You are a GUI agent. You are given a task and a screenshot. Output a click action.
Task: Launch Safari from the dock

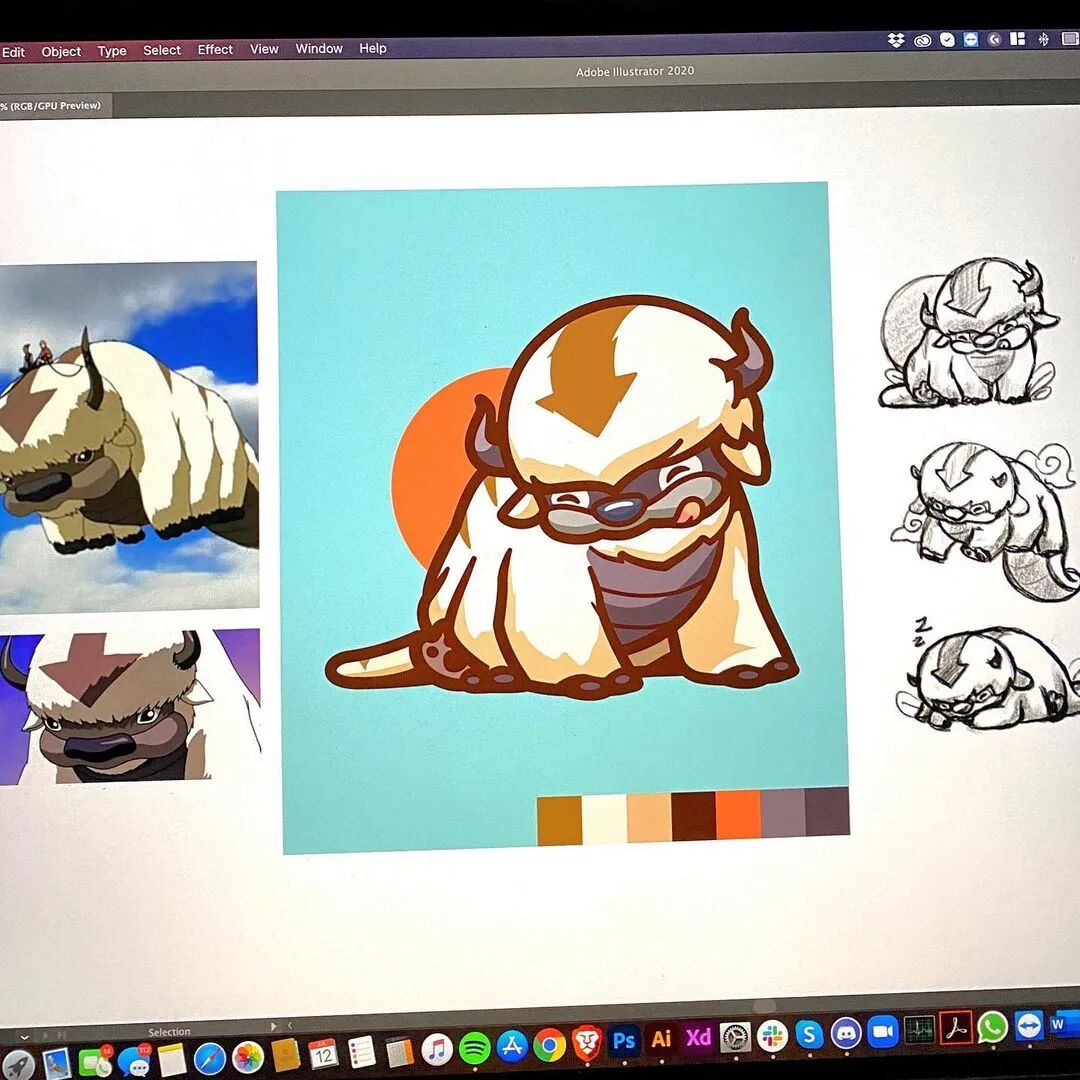(x=209, y=1057)
